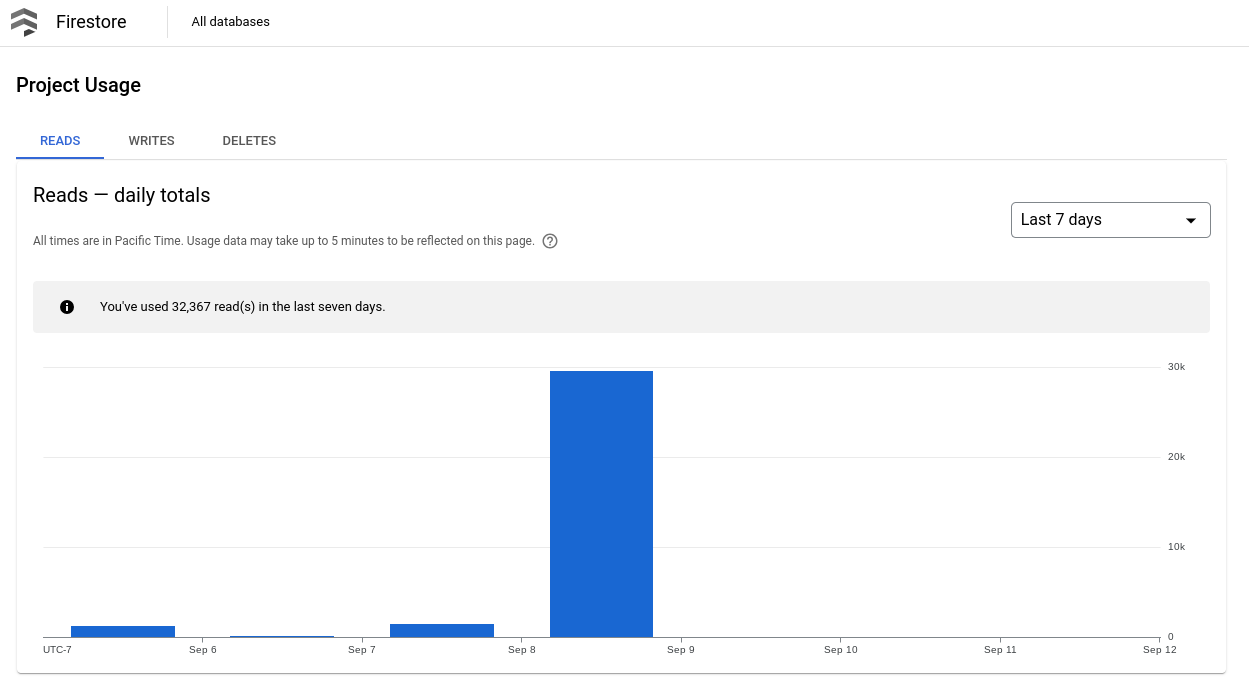Click the dropdown caret on Last 7 days

coord(1190,220)
